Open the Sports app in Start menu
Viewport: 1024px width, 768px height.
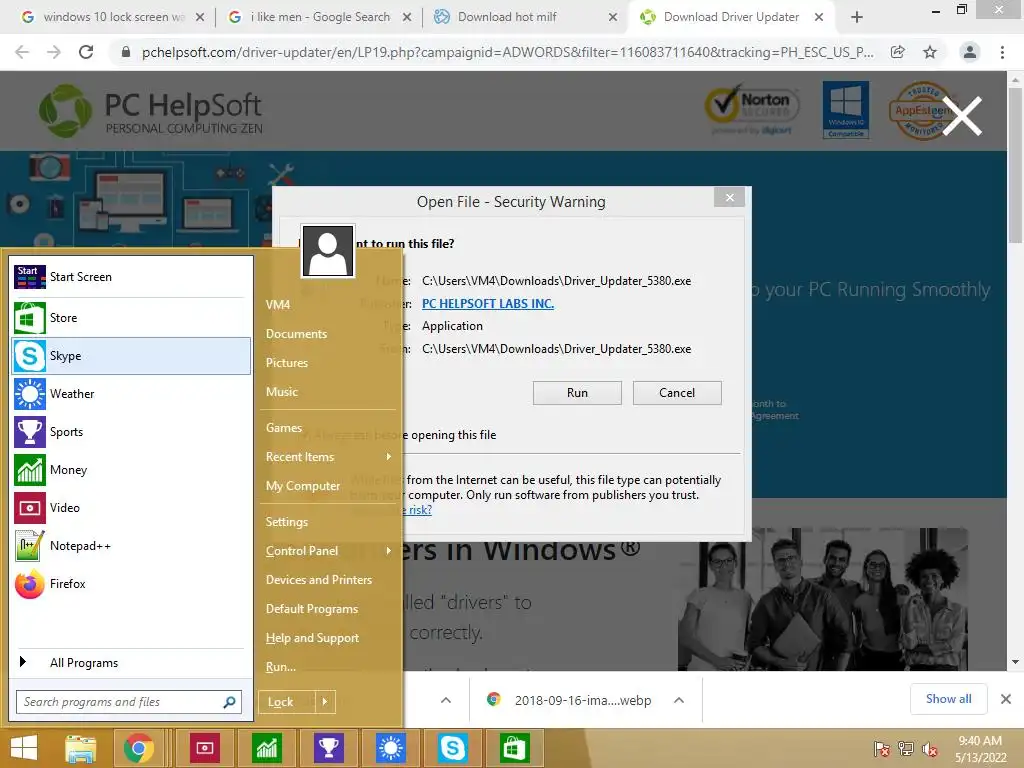click(131, 432)
